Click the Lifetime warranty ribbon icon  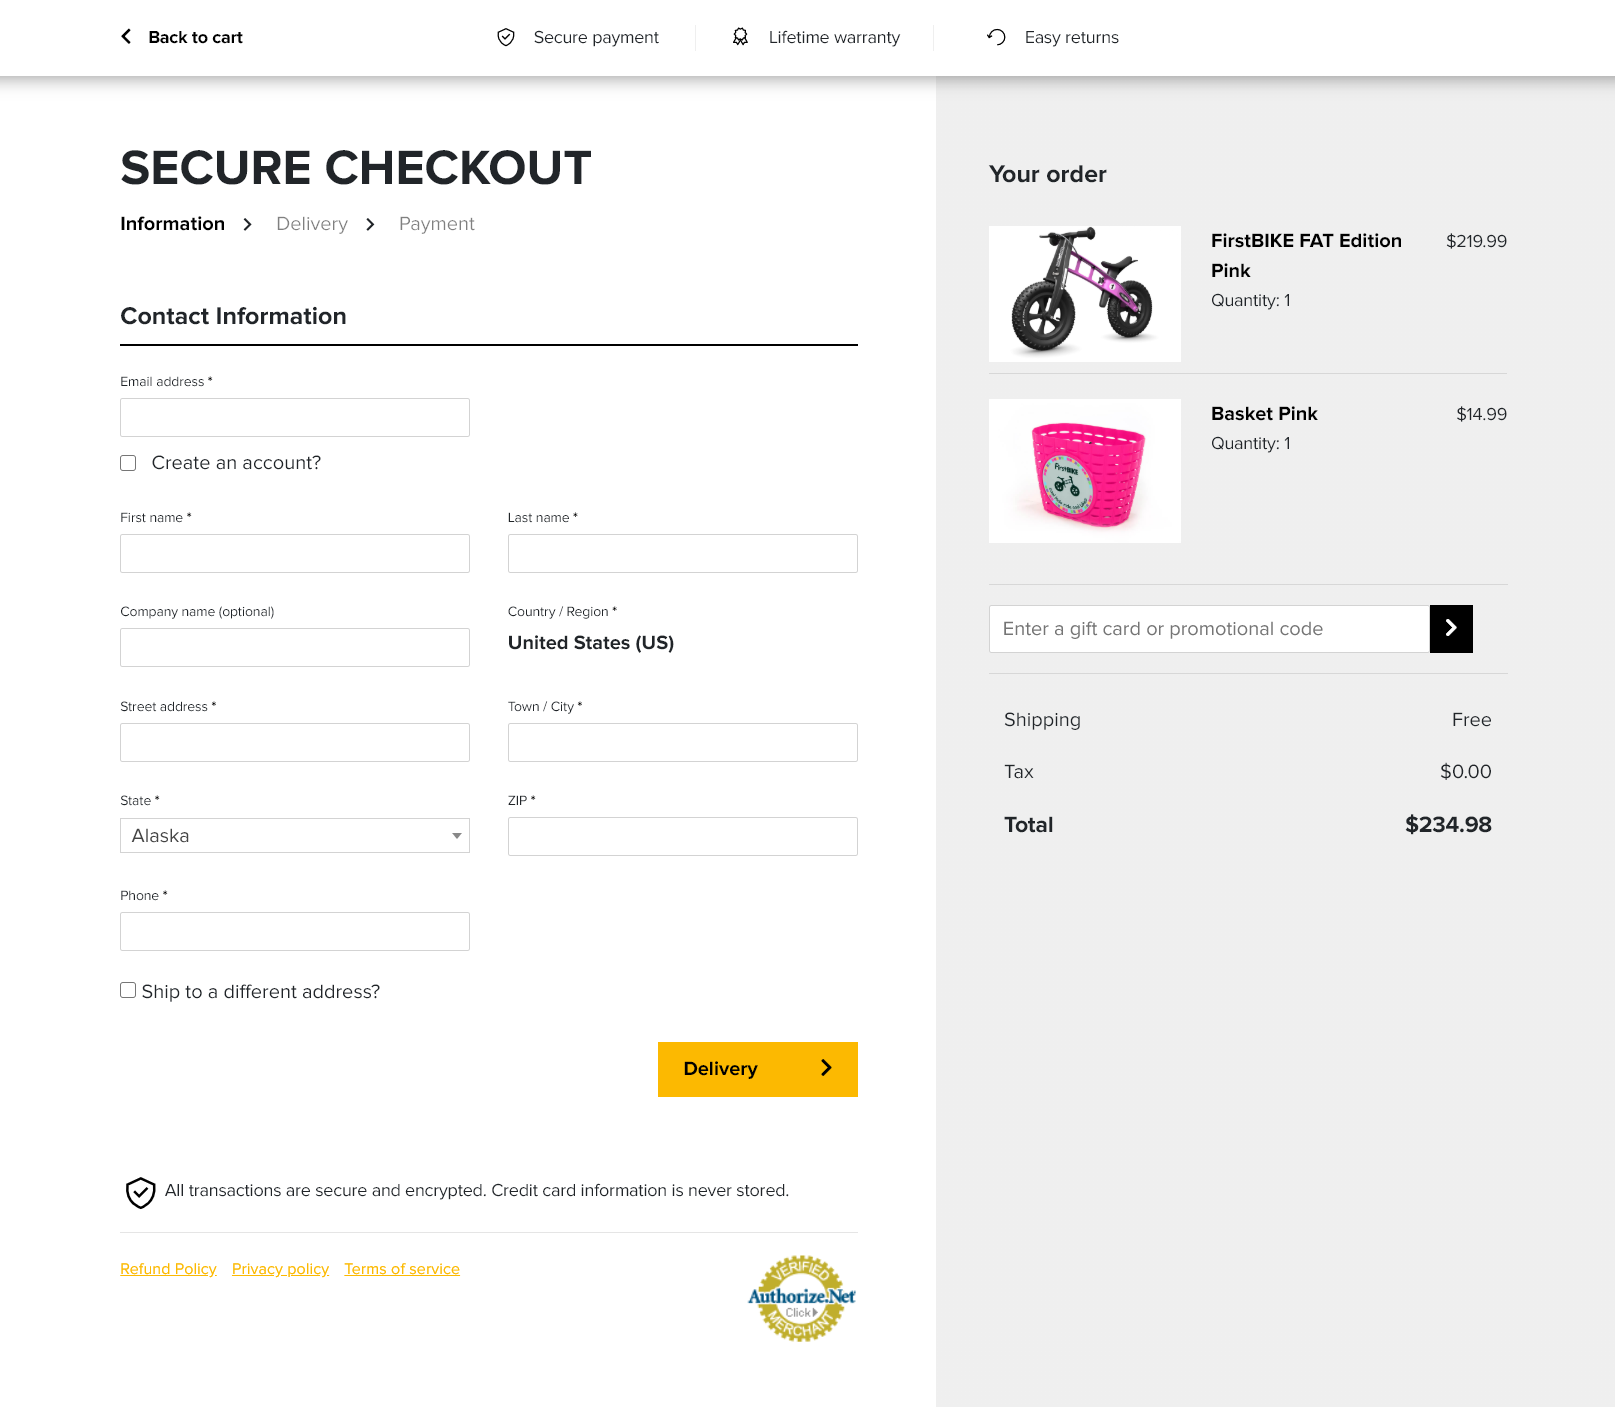click(740, 37)
